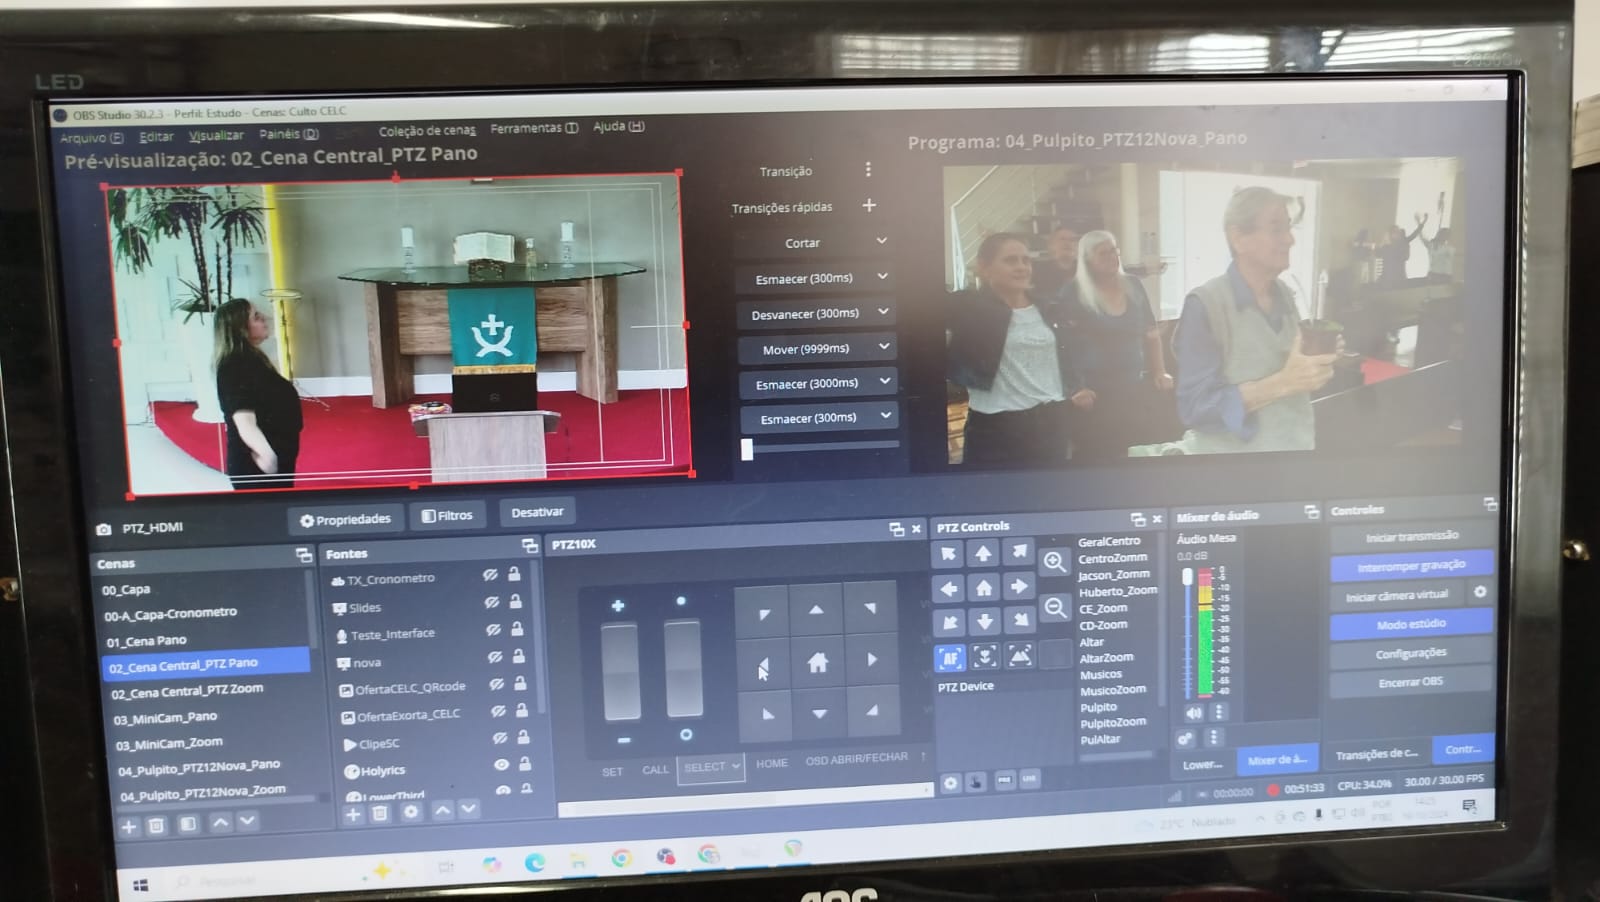This screenshot has width=1600, height=902.
Task: Open PTZ Controls settings gear
Action: 951,783
